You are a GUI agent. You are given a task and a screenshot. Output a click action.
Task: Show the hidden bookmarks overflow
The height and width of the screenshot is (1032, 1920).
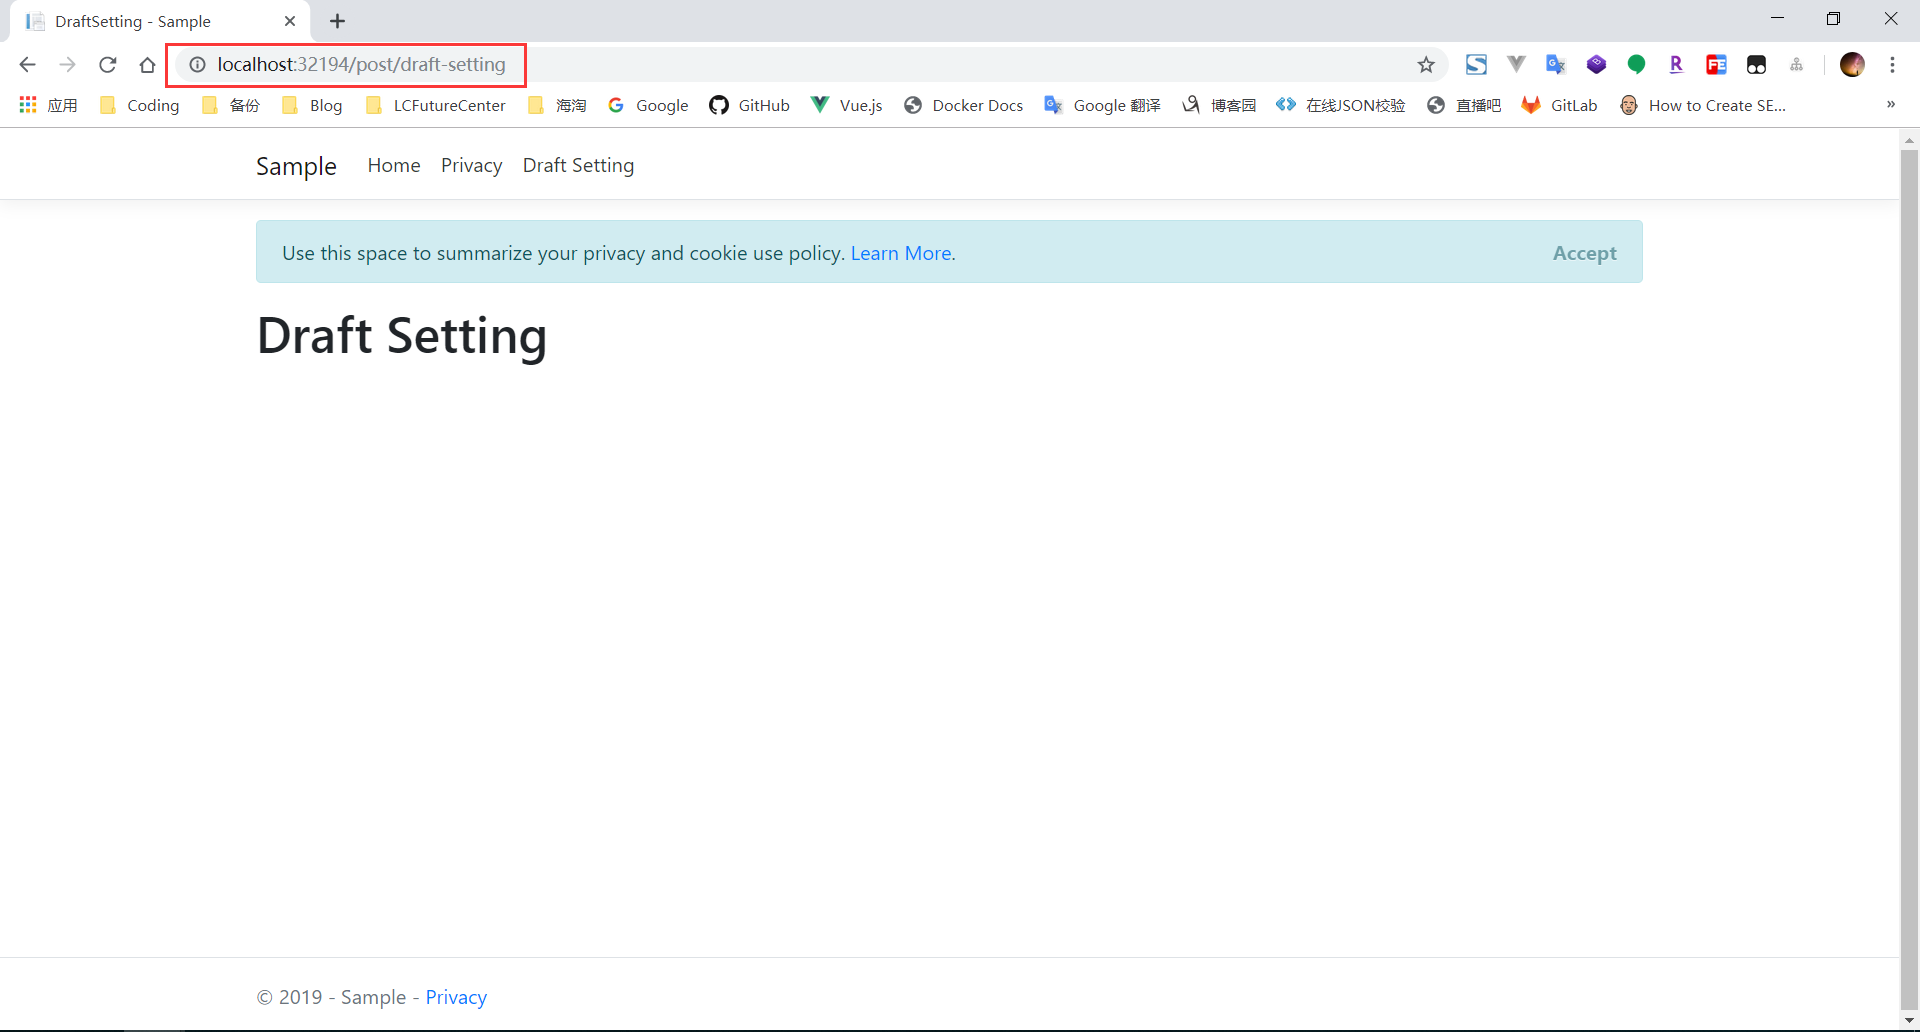point(1890,105)
